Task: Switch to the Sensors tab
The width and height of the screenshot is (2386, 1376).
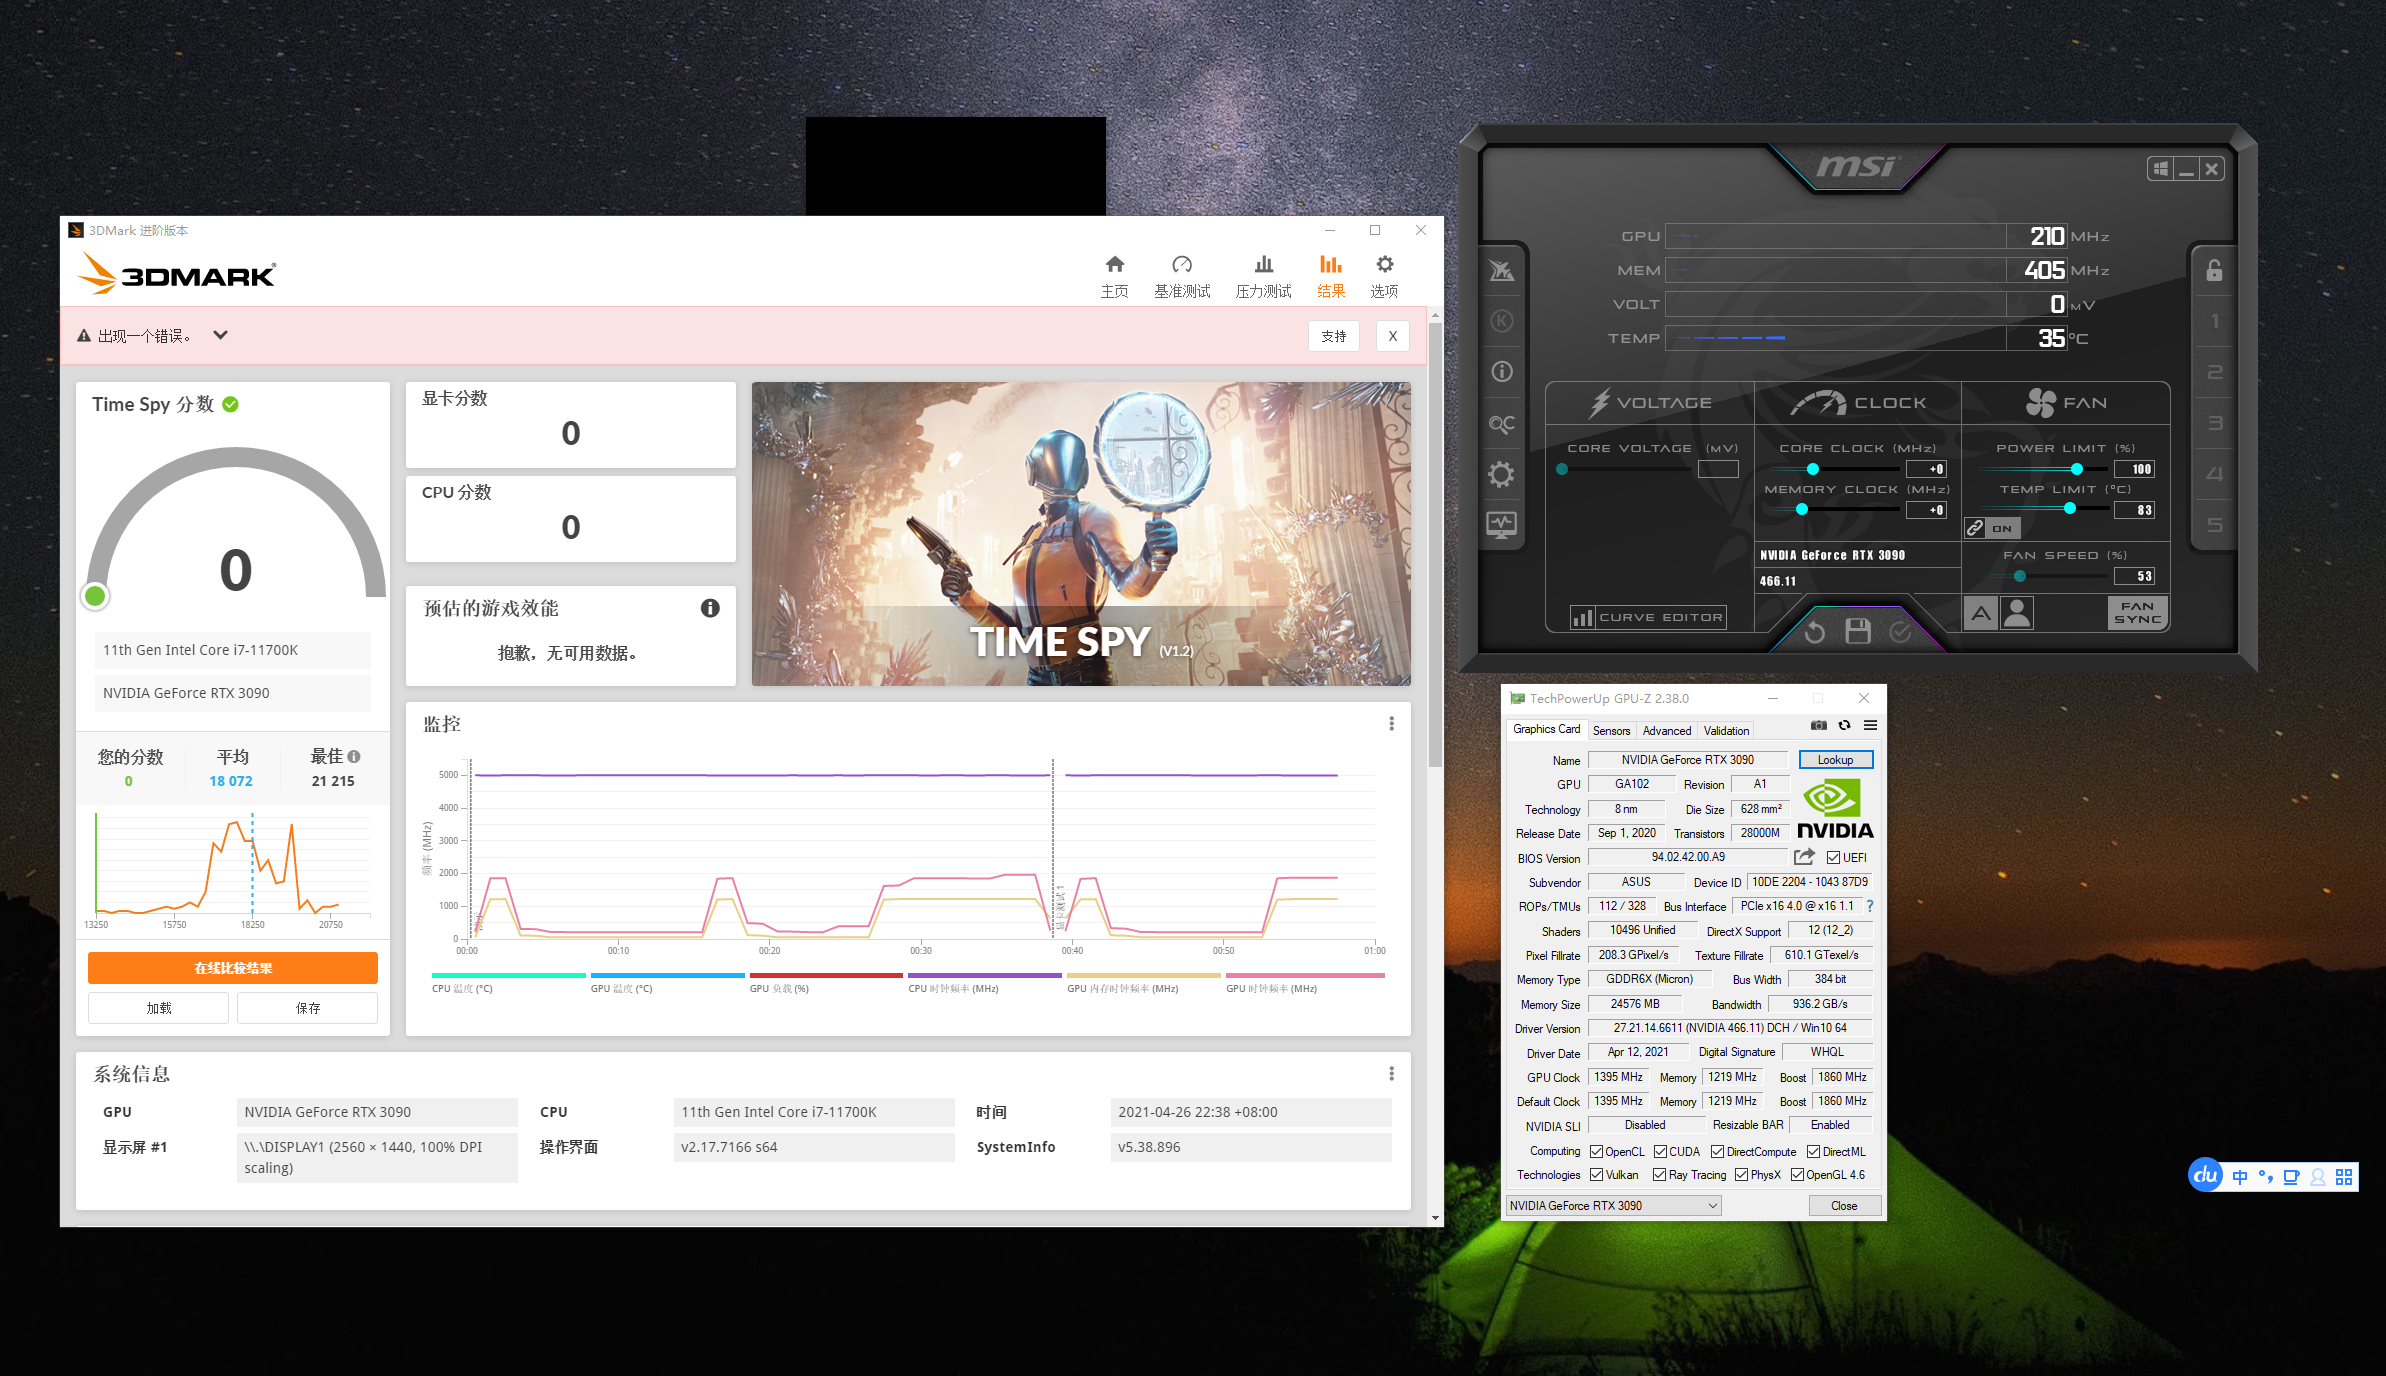Action: (1611, 731)
